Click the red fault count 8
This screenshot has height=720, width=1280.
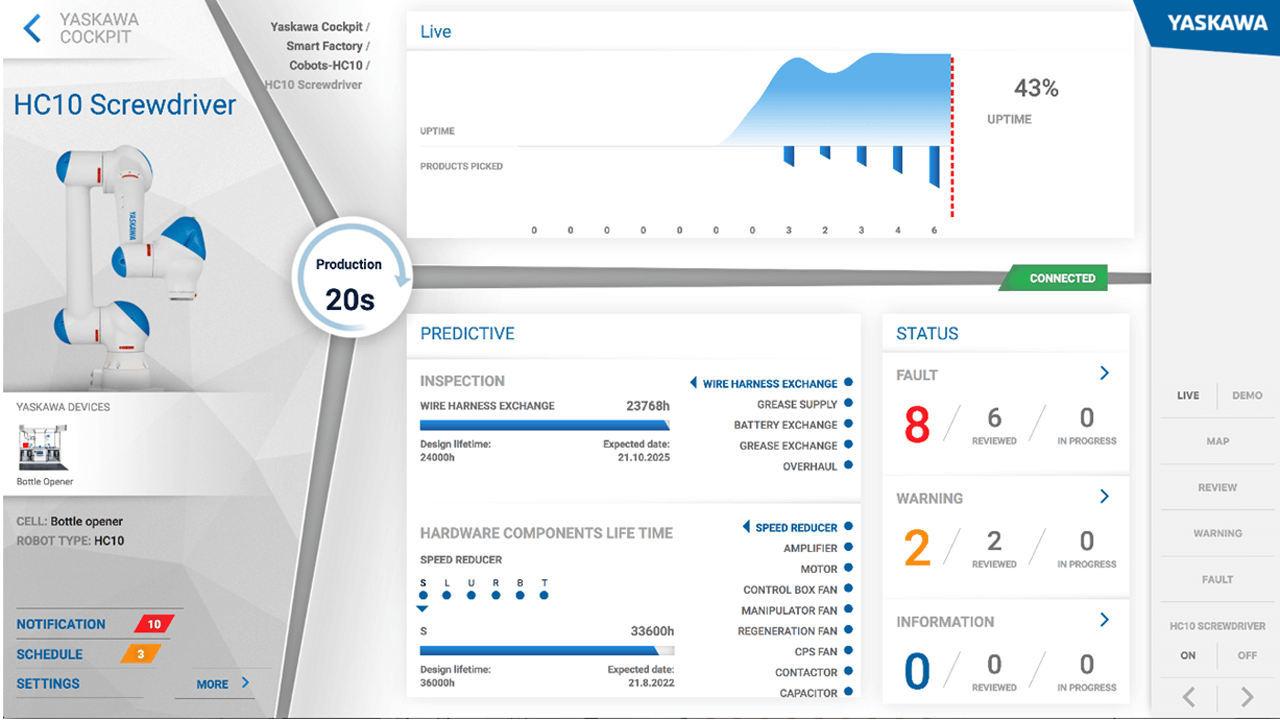click(x=917, y=425)
